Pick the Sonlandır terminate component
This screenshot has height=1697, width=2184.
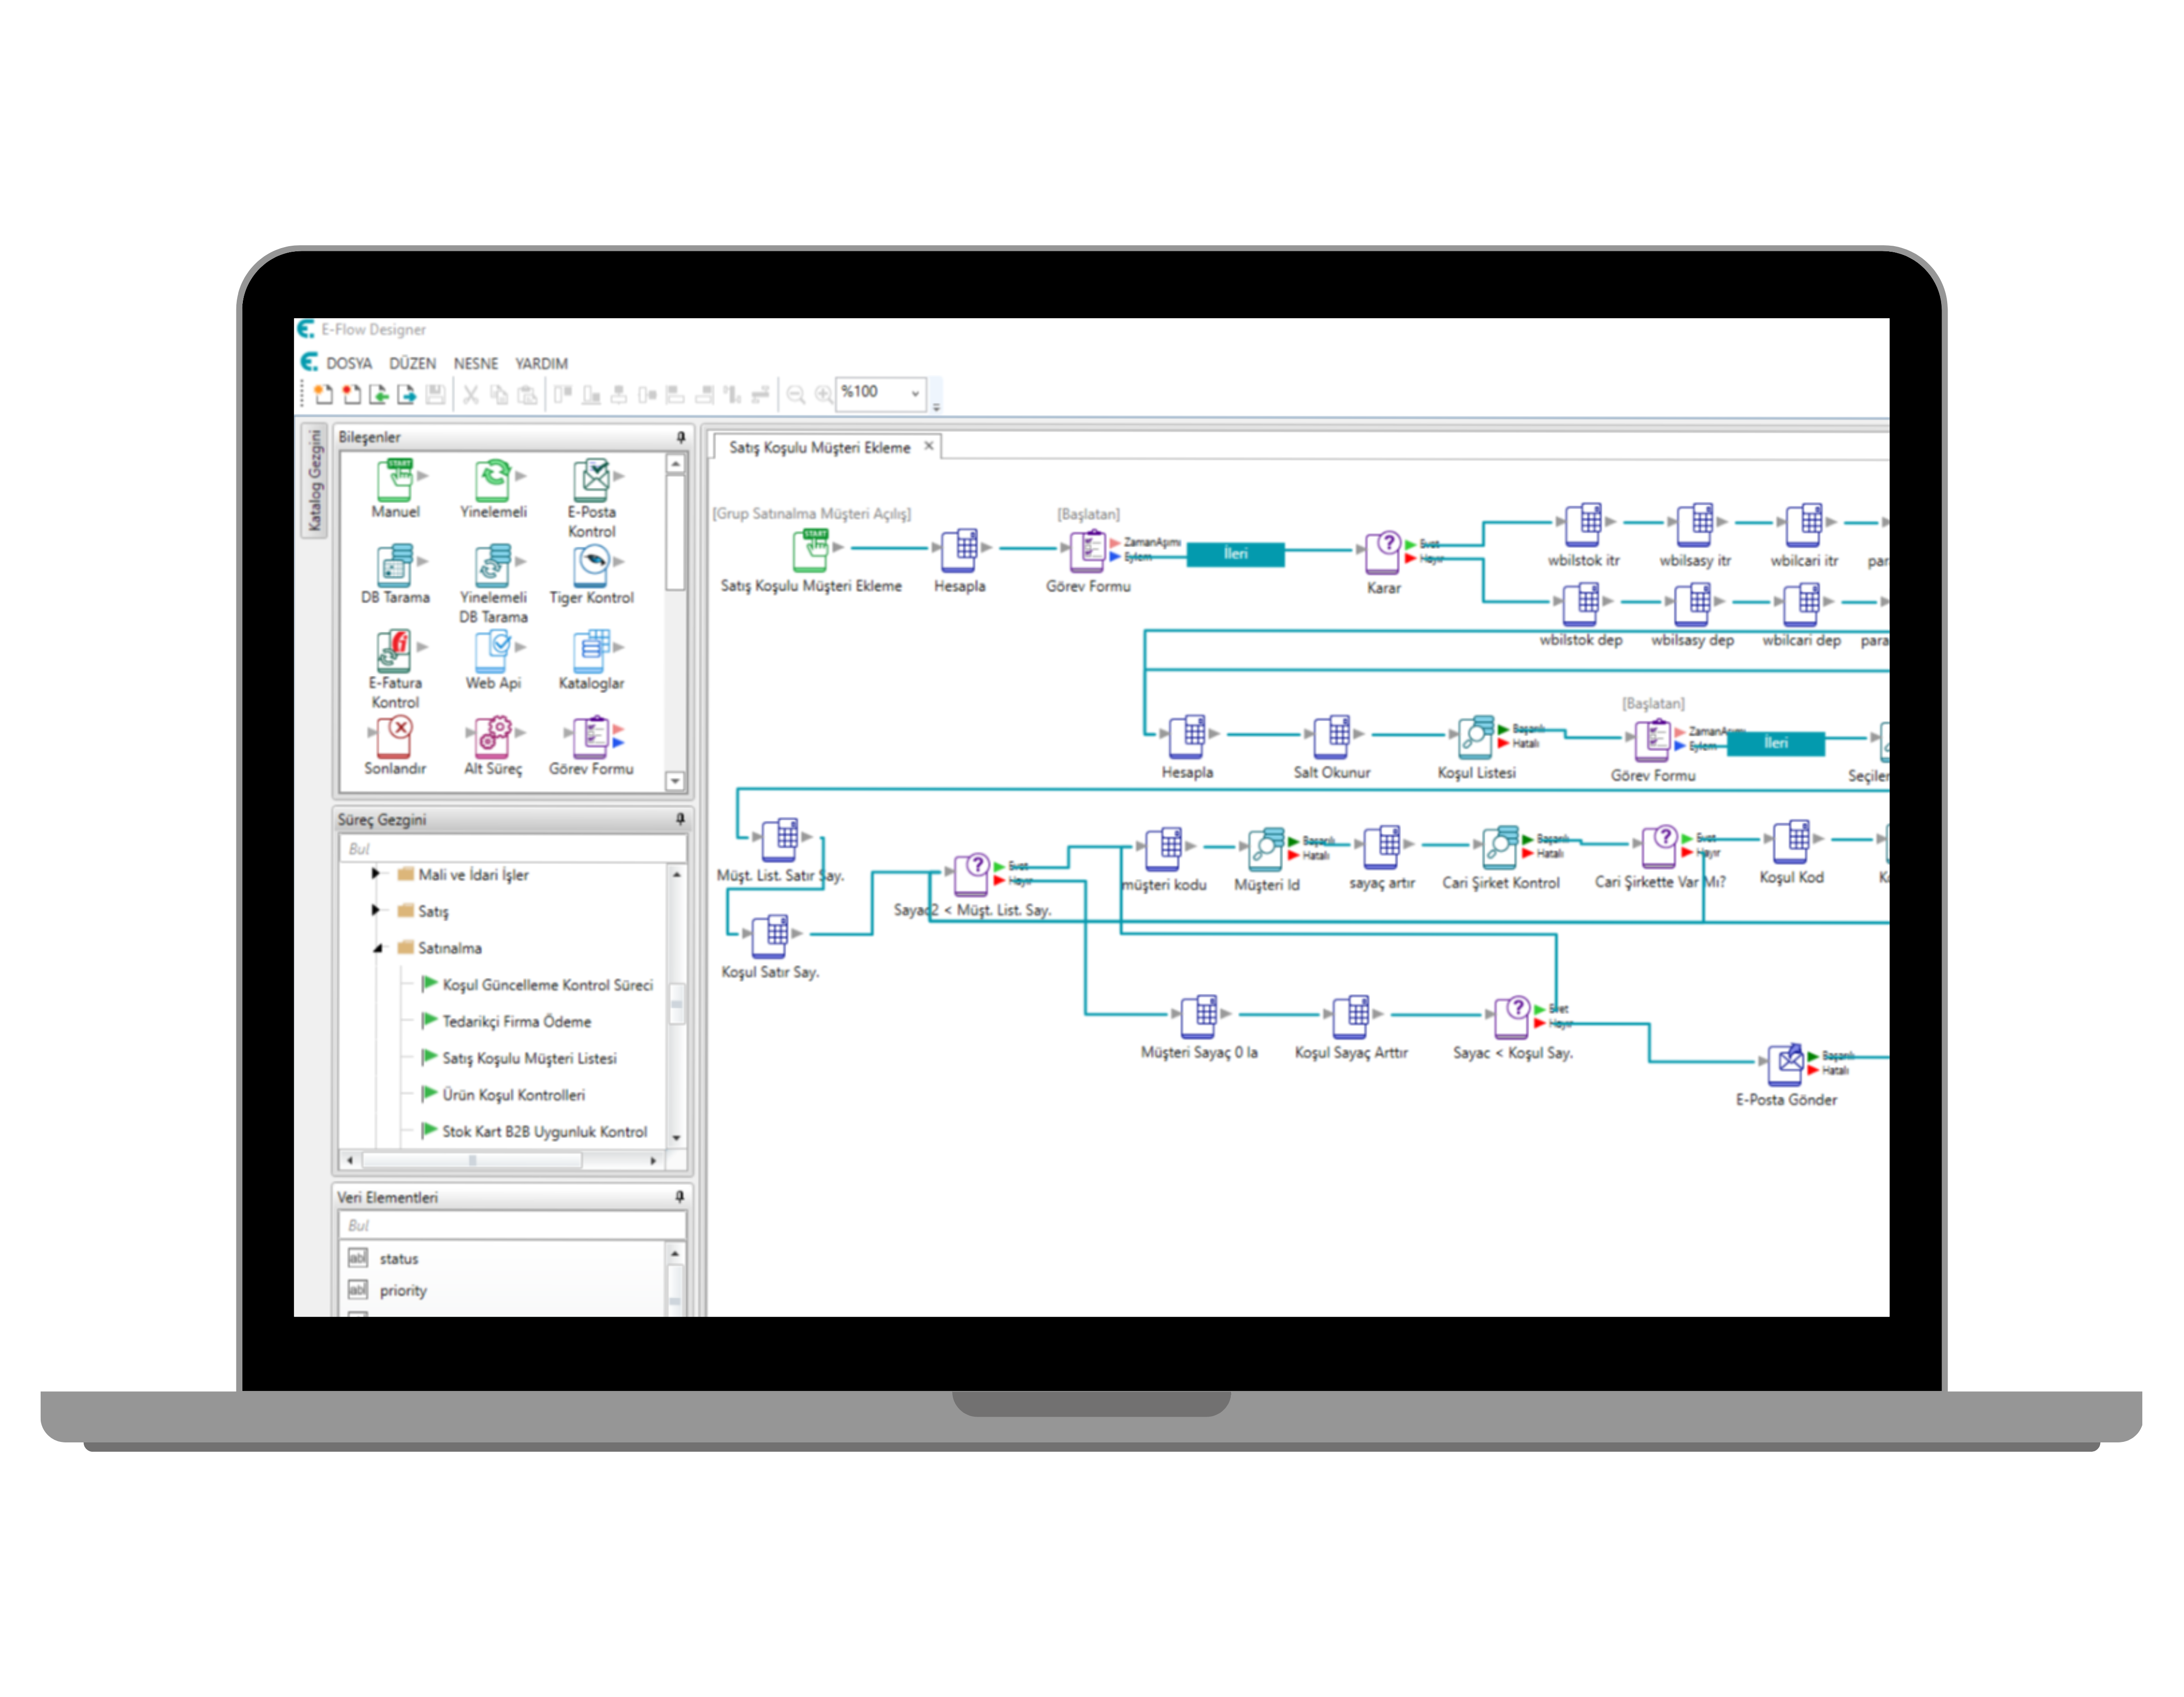(x=394, y=737)
